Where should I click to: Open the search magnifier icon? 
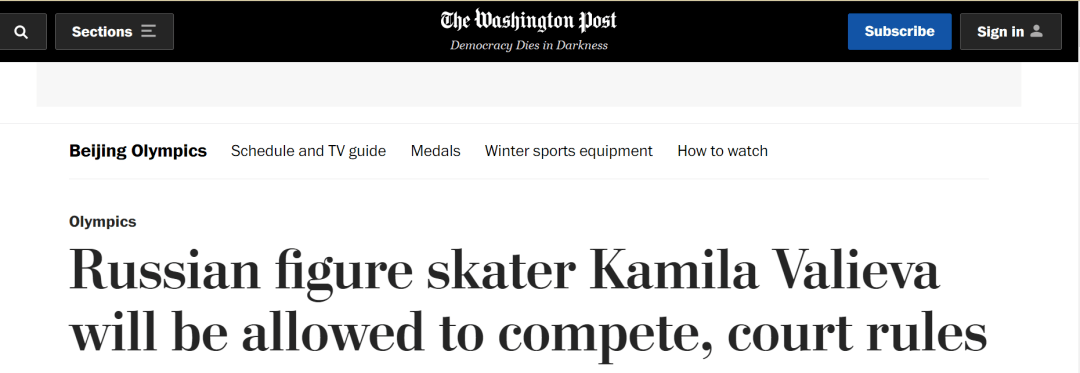(x=21, y=32)
